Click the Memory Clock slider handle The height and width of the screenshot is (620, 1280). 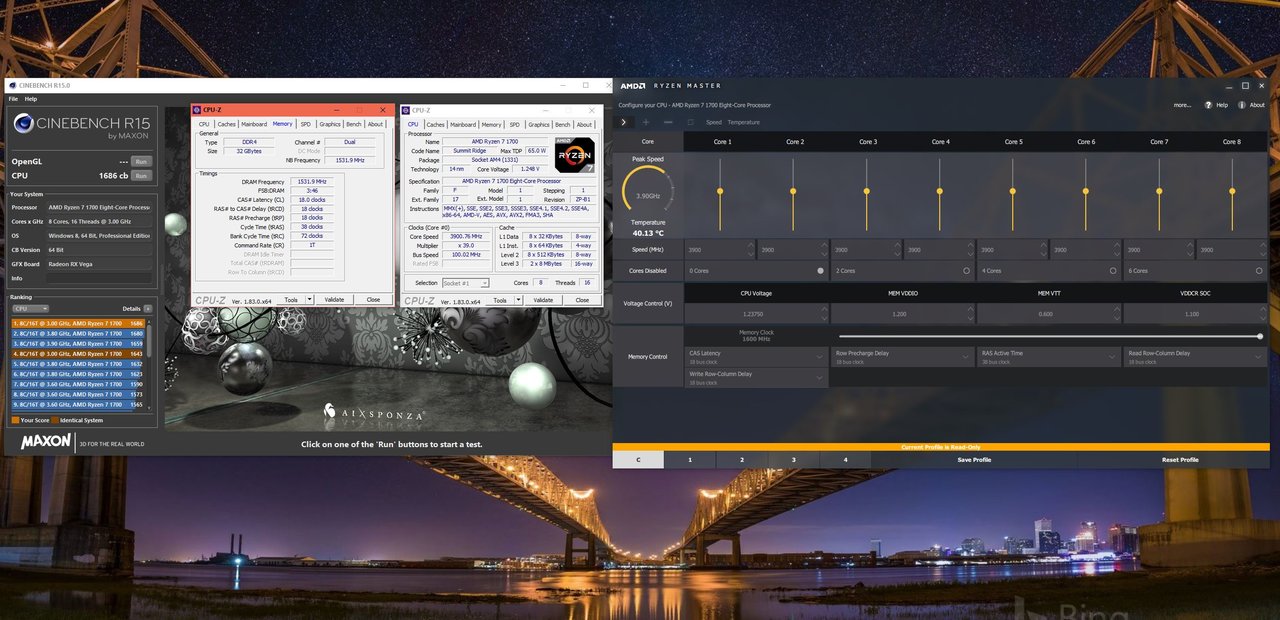click(x=1260, y=336)
